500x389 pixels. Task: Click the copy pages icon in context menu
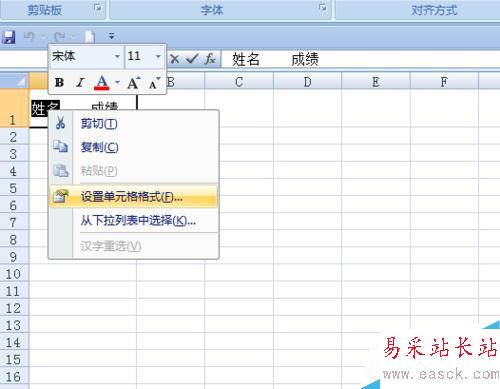tap(61, 147)
